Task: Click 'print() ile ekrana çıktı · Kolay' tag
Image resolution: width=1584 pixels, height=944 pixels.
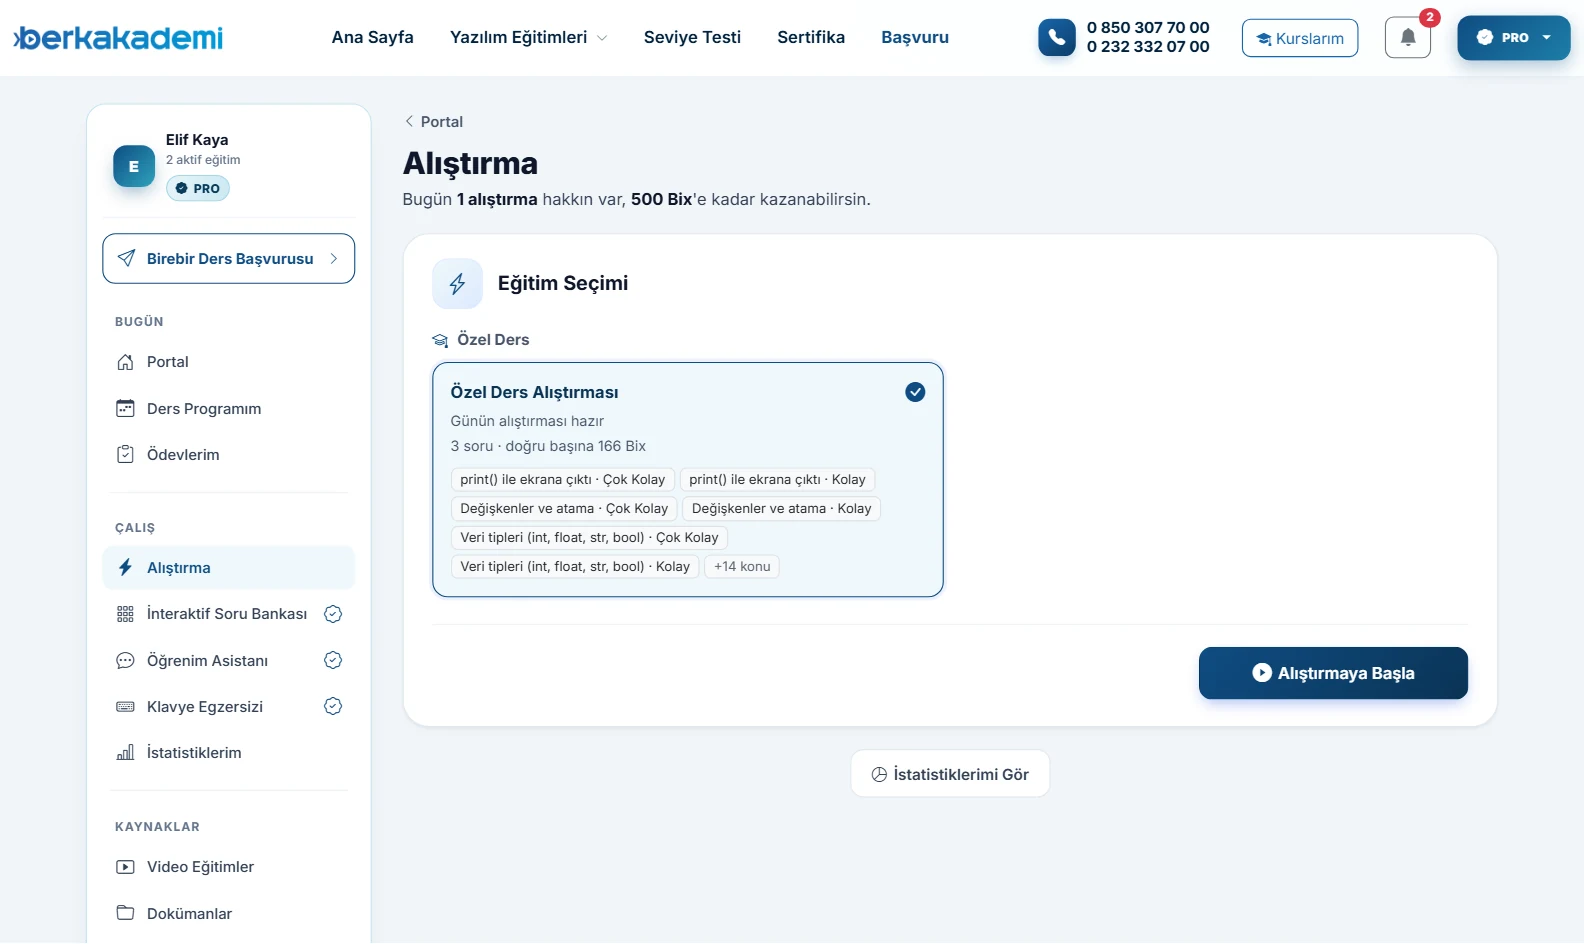Action: (x=777, y=479)
